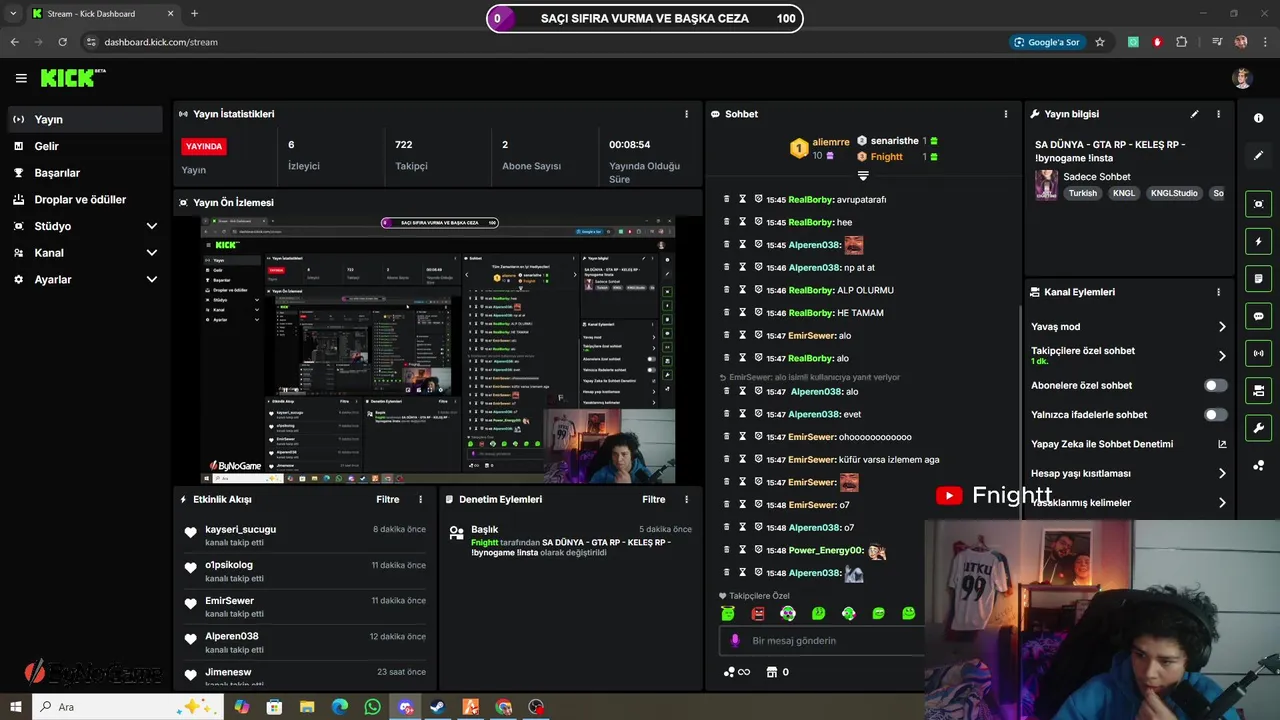Toggle the lightning activity panel icon in right toolbar
Viewport: 1280px width, 720px height.
1258,241
